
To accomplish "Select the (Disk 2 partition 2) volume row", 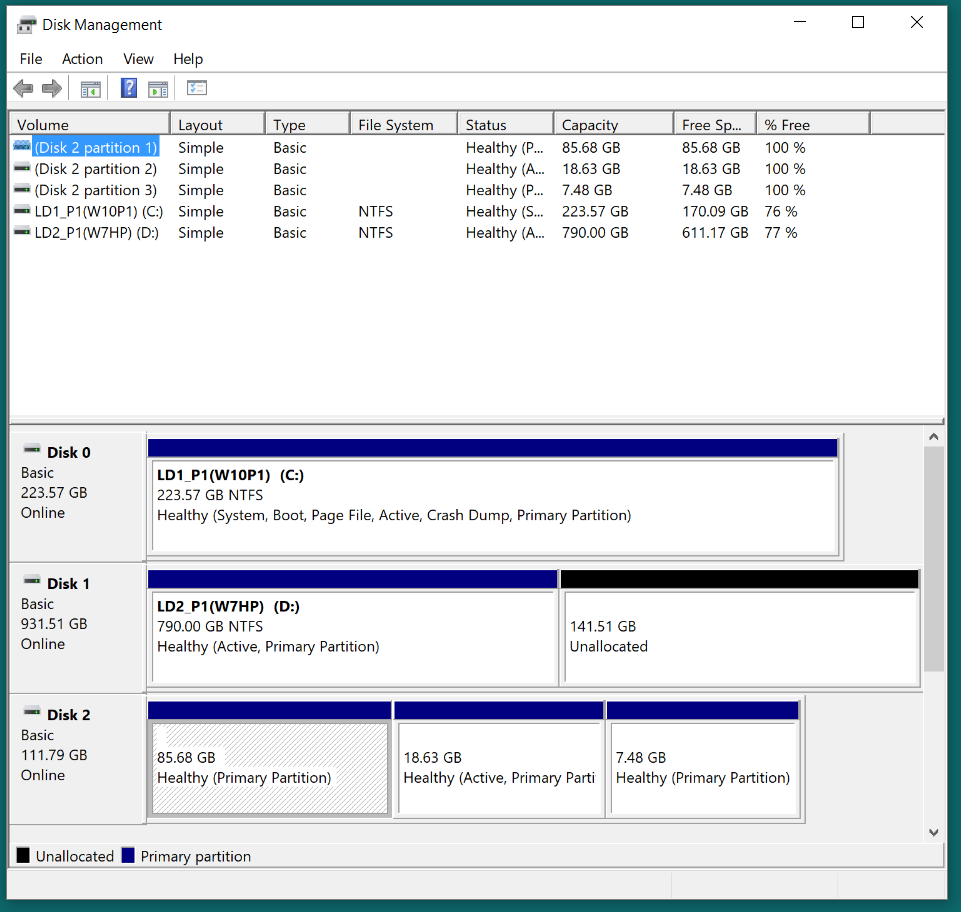I will click(95, 169).
